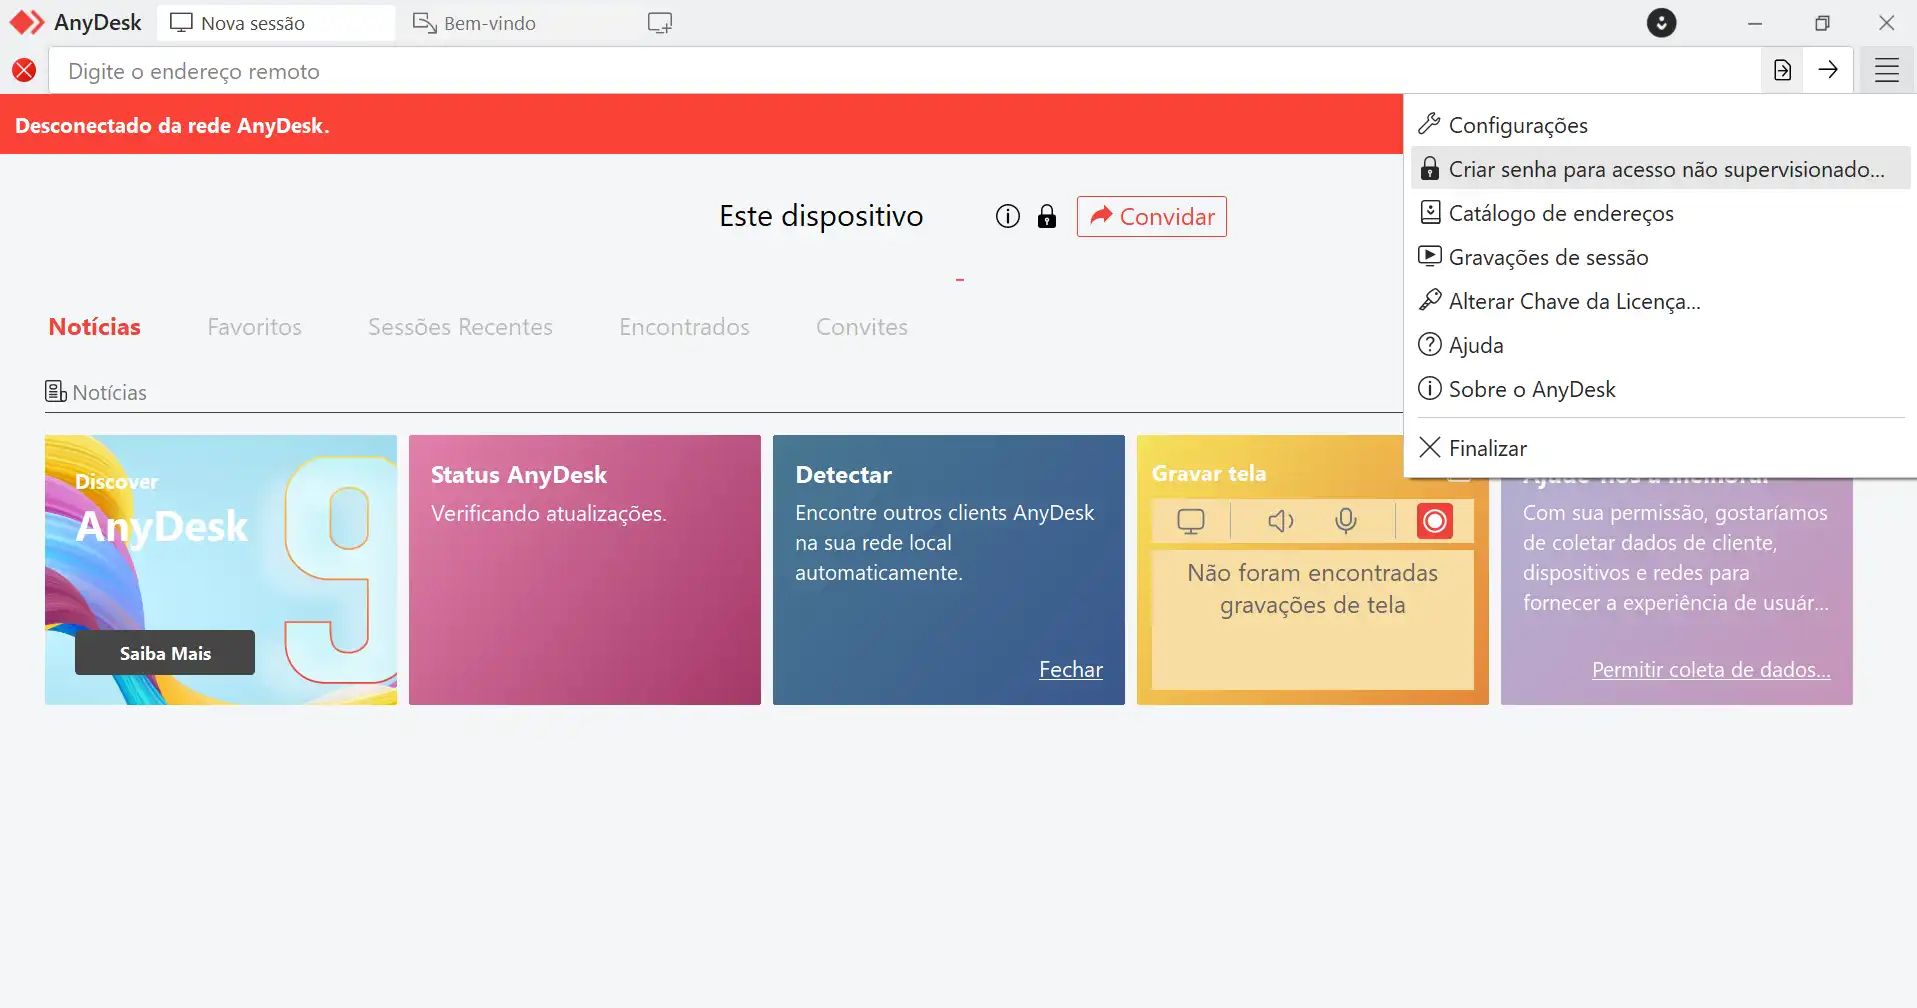Select the Notícias tab
Viewport: 1917px width, 1008px height.
[x=95, y=327]
